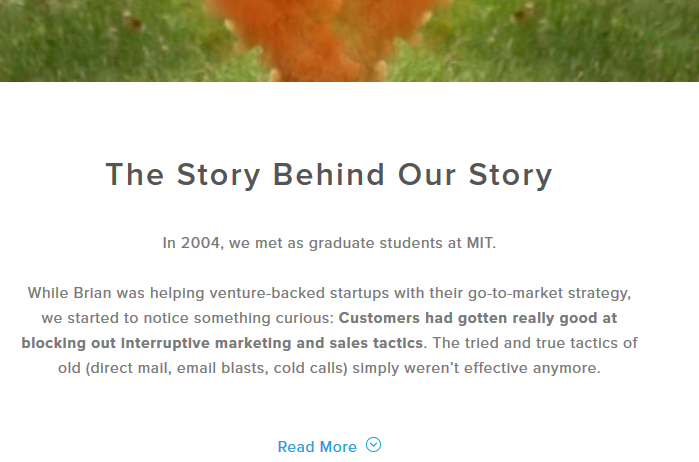Screen dimensions: 699x462
Task: Click the word "MIT" in the intro line
Action: point(478,243)
